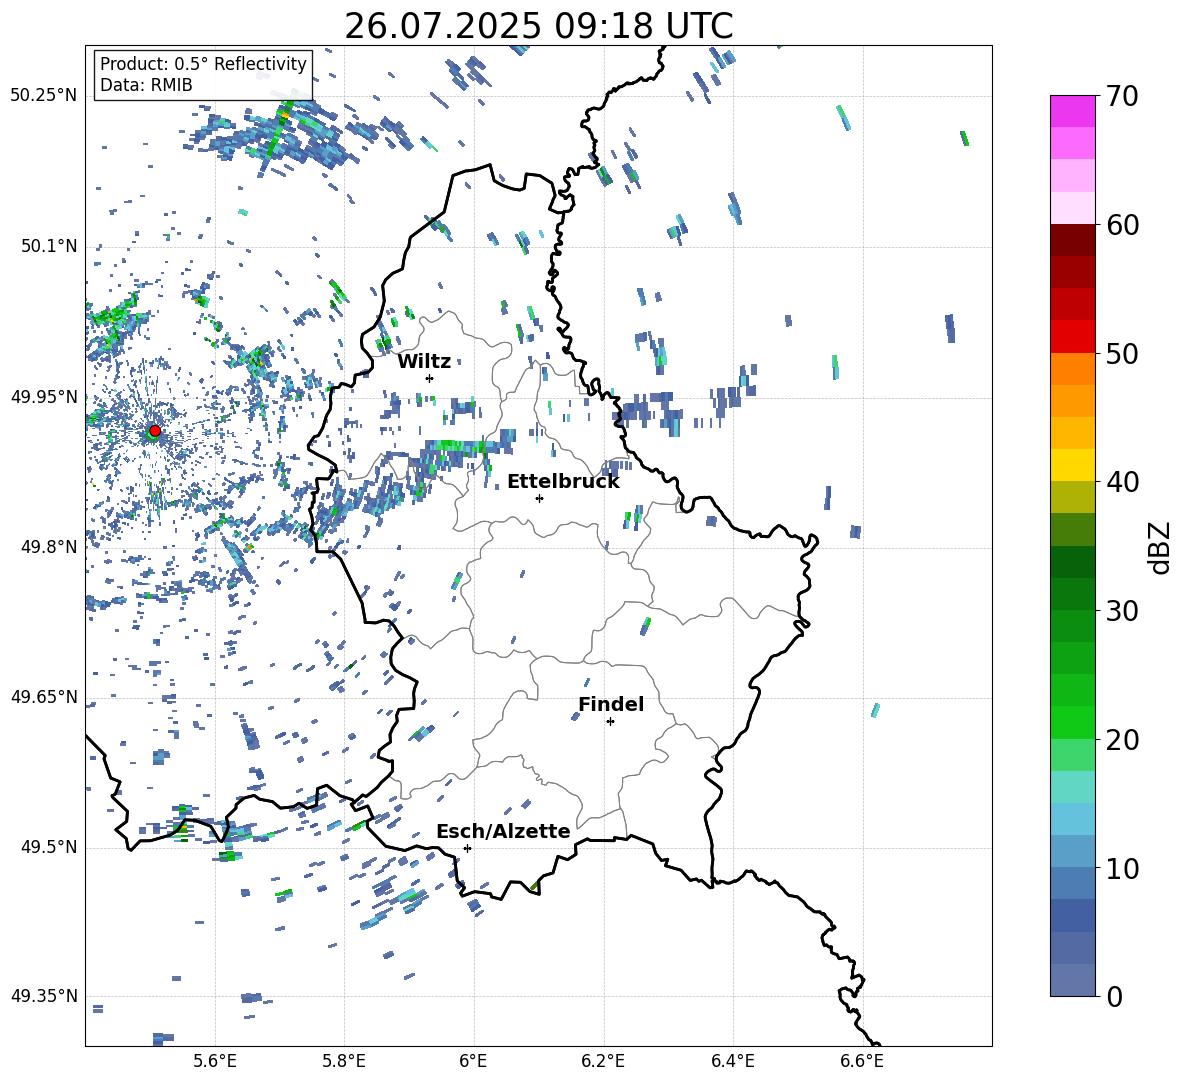
Task: Click the 5.8°E longitude label
Action: click(344, 1061)
